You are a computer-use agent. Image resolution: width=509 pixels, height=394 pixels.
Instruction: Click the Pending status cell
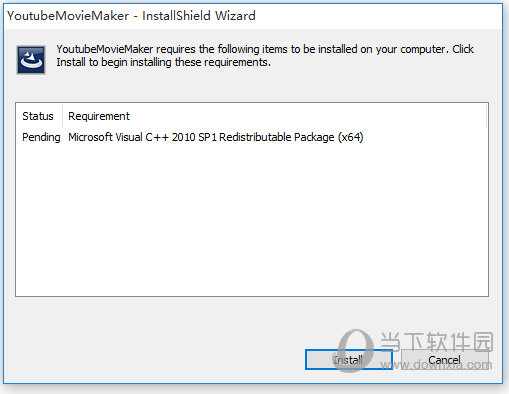(x=41, y=137)
